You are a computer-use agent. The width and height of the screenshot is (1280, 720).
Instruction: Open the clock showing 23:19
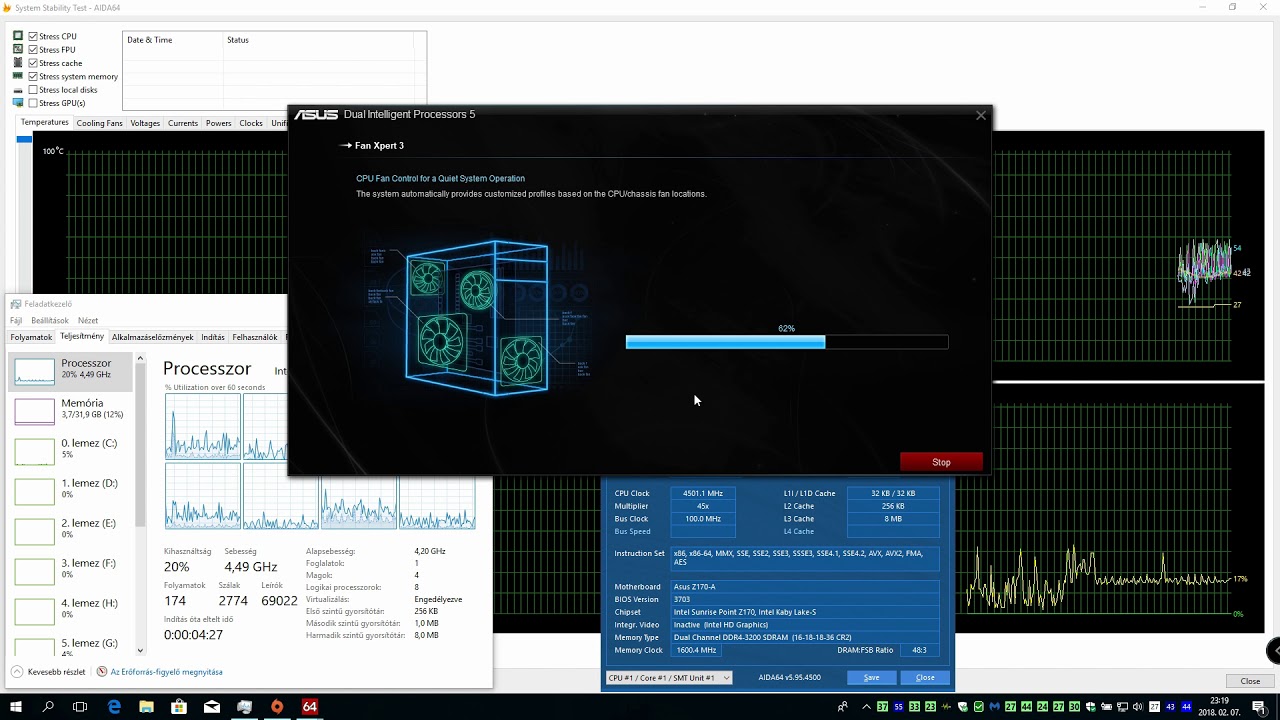(x=1218, y=707)
